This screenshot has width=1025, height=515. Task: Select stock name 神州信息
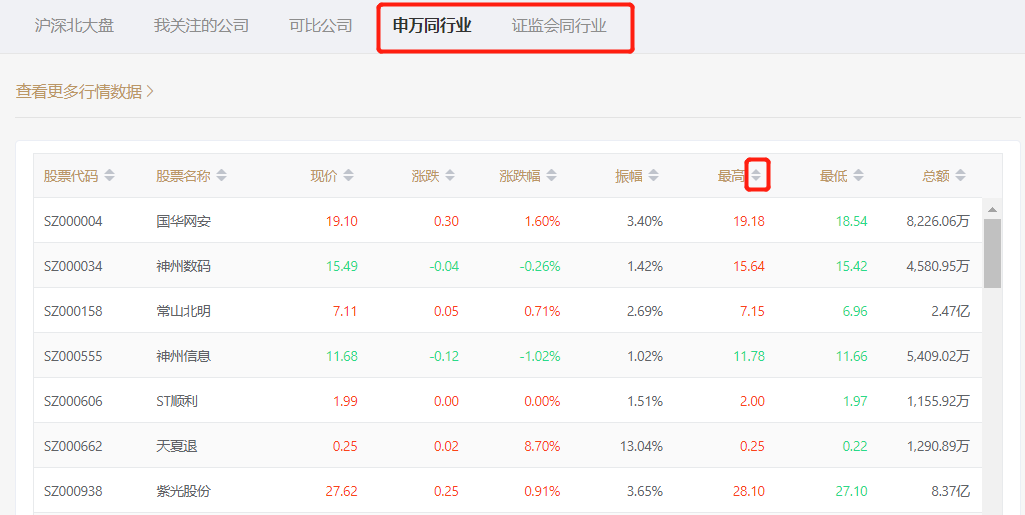pos(183,356)
